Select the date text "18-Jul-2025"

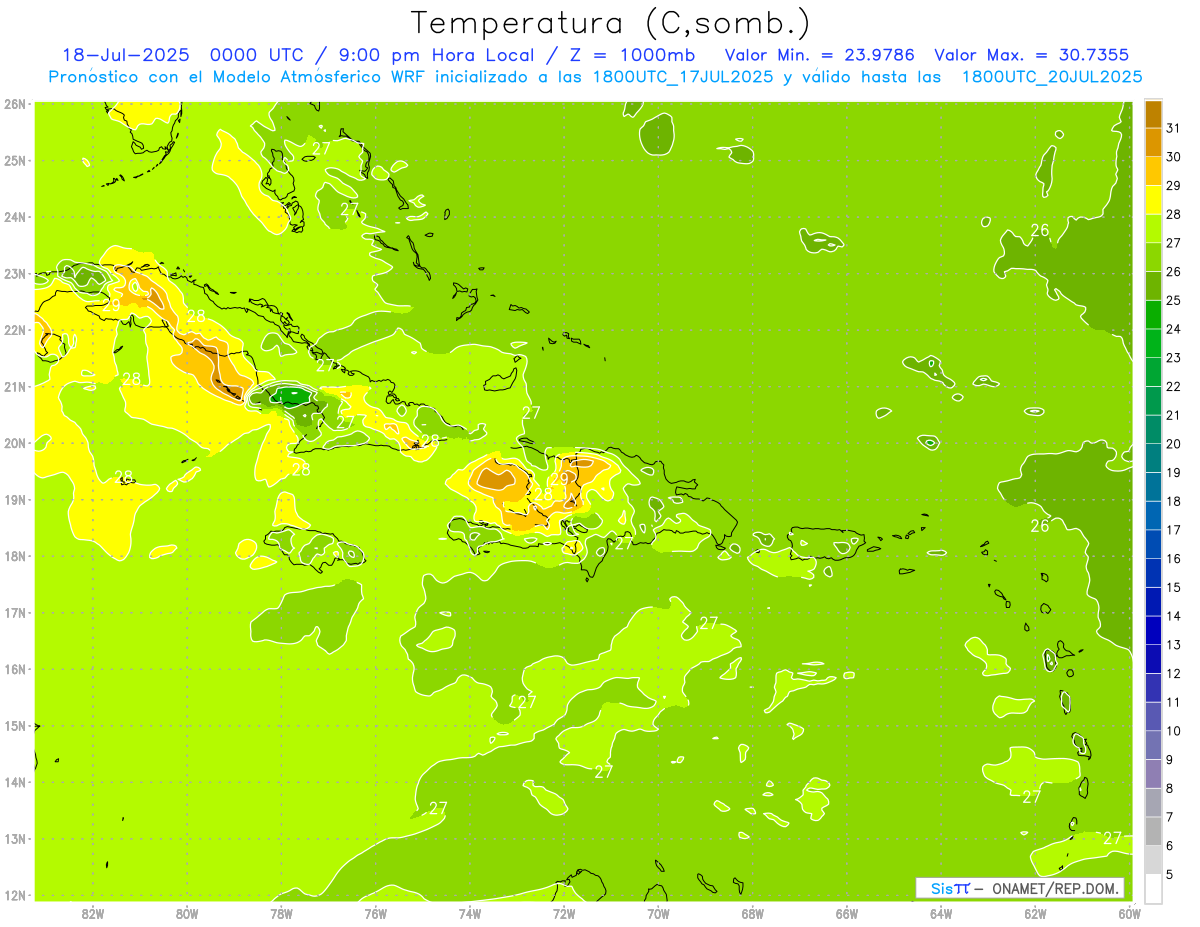(x=126, y=55)
